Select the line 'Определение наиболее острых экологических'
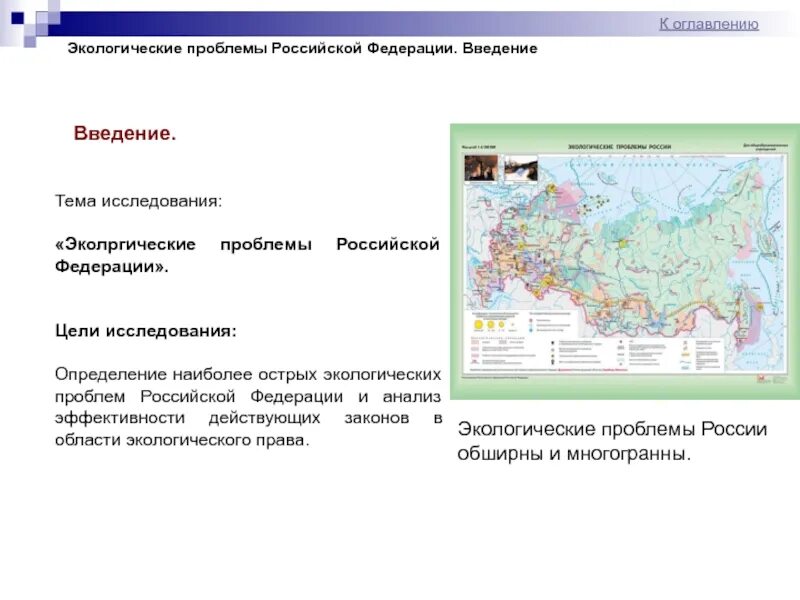The image size is (800, 600). (x=248, y=374)
